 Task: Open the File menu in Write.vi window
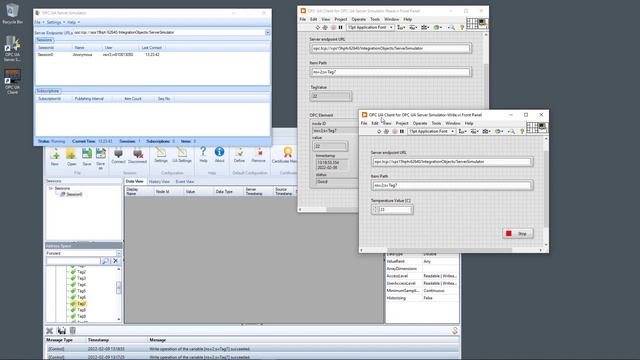[x=364, y=123]
